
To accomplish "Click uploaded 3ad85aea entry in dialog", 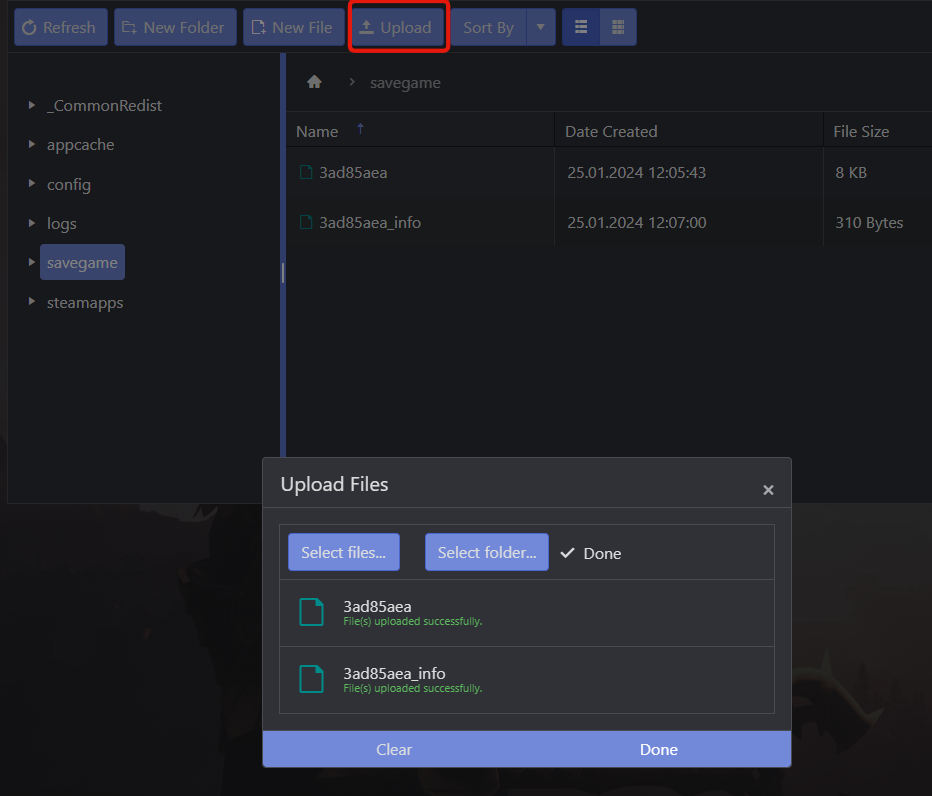I will click(527, 613).
